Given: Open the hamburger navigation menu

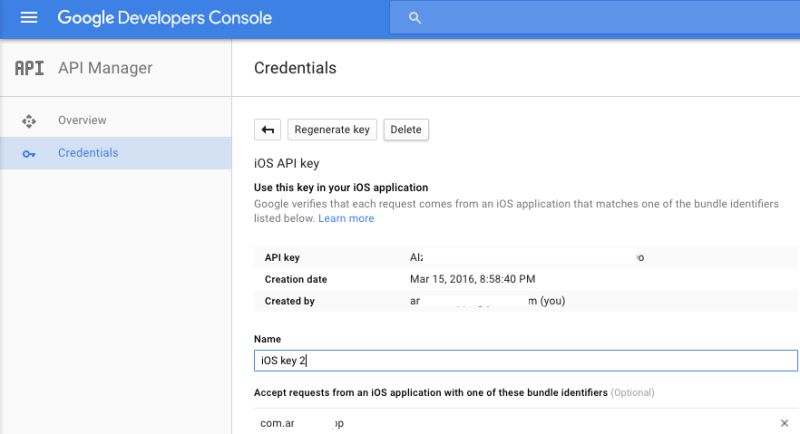Looking at the screenshot, I should [29, 18].
